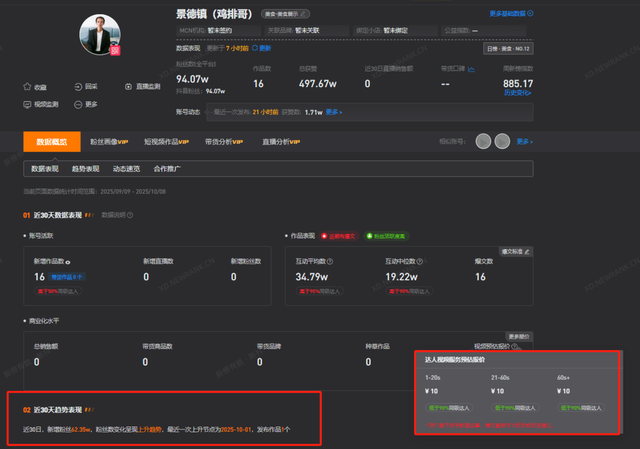Click the 94.07w follower count
Viewport: 640px width, 449px height.
(192, 79)
